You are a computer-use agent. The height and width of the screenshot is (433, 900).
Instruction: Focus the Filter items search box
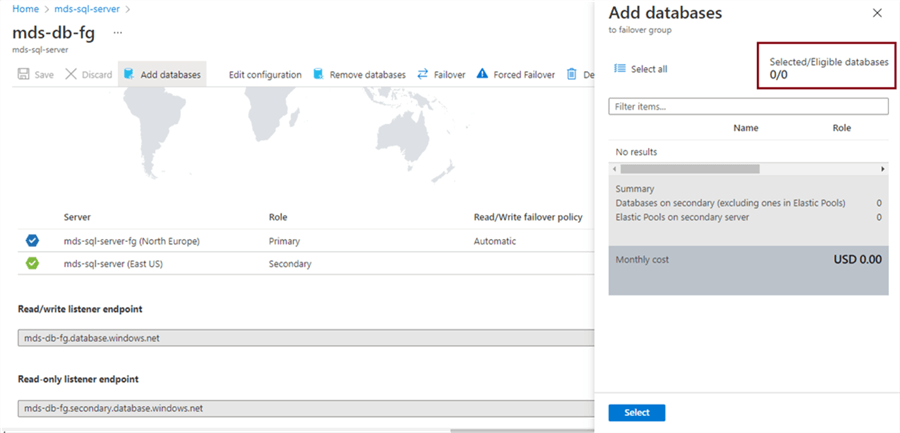click(748, 106)
